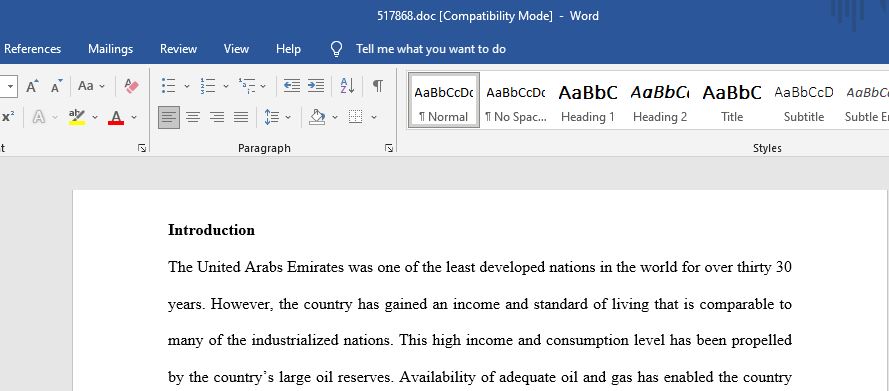
Task: Apply text effects outlined A icon
Action: [x=39, y=117]
